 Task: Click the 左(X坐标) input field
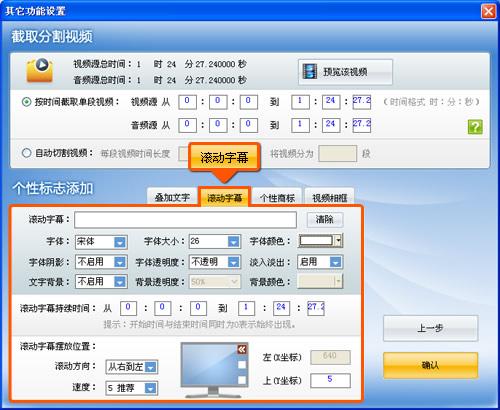(330, 357)
